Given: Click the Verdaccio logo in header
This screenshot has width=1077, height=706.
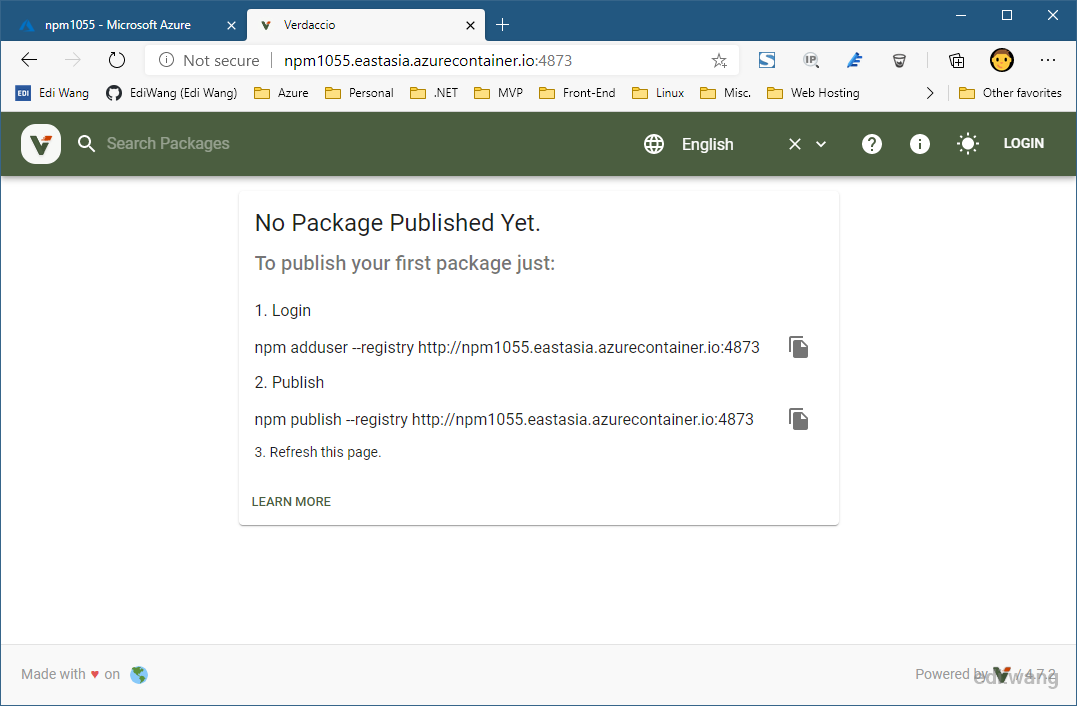Looking at the screenshot, I should [41, 144].
